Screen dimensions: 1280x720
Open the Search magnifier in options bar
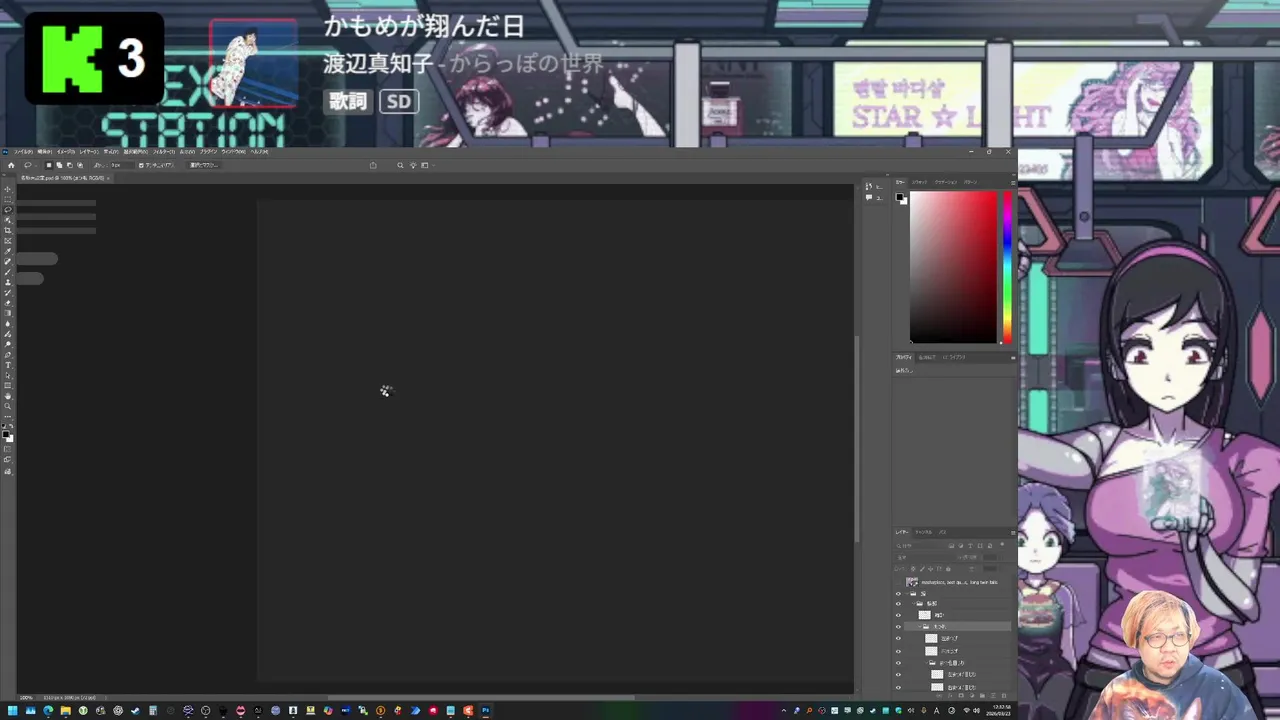pos(400,165)
